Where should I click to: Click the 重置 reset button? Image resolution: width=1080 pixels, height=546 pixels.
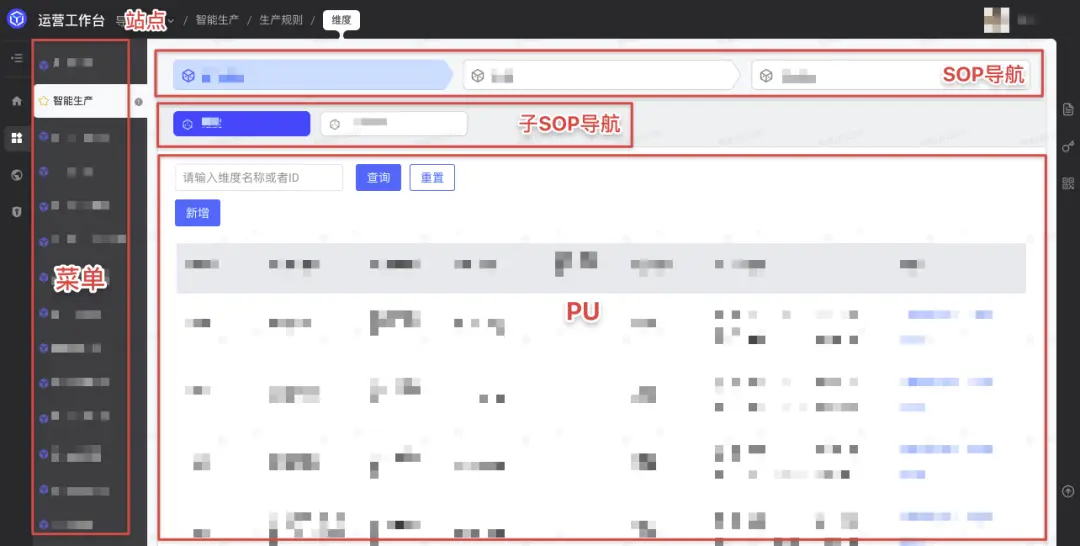(432, 178)
